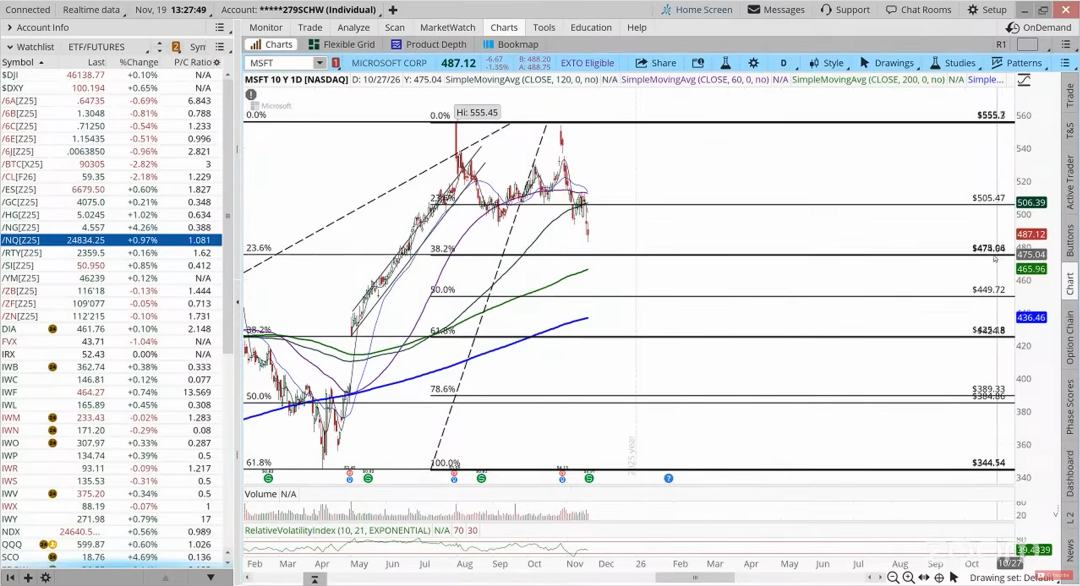Sort watchlist by %Change column header
Screen dimensions: 1080x586
click(x=138, y=62)
